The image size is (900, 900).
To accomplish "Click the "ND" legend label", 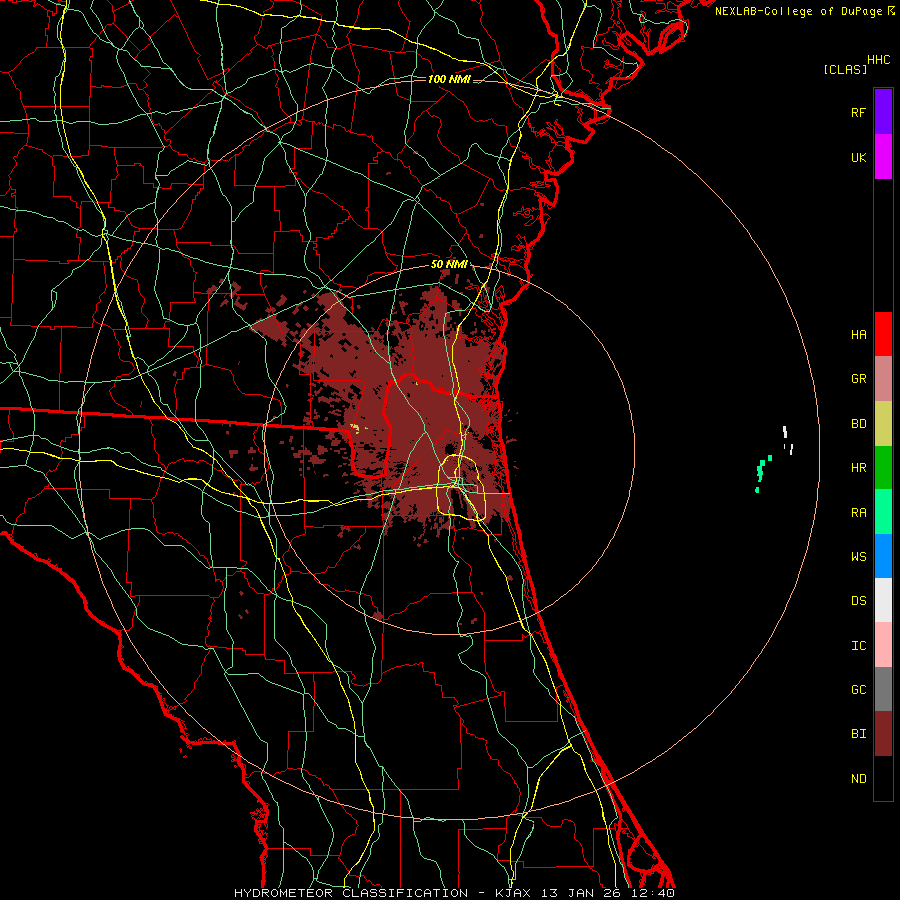I will [x=858, y=779].
